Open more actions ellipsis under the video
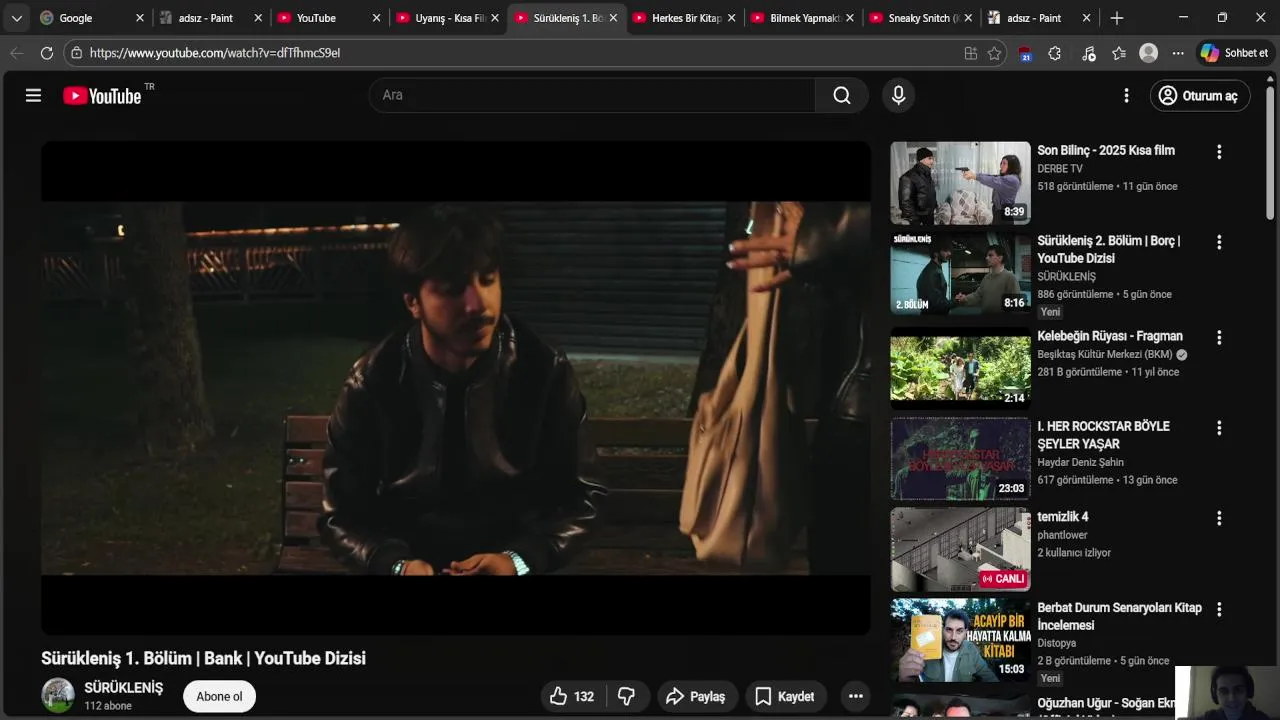The height and width of the screenshot is (720, 1280). click(855, 696)
